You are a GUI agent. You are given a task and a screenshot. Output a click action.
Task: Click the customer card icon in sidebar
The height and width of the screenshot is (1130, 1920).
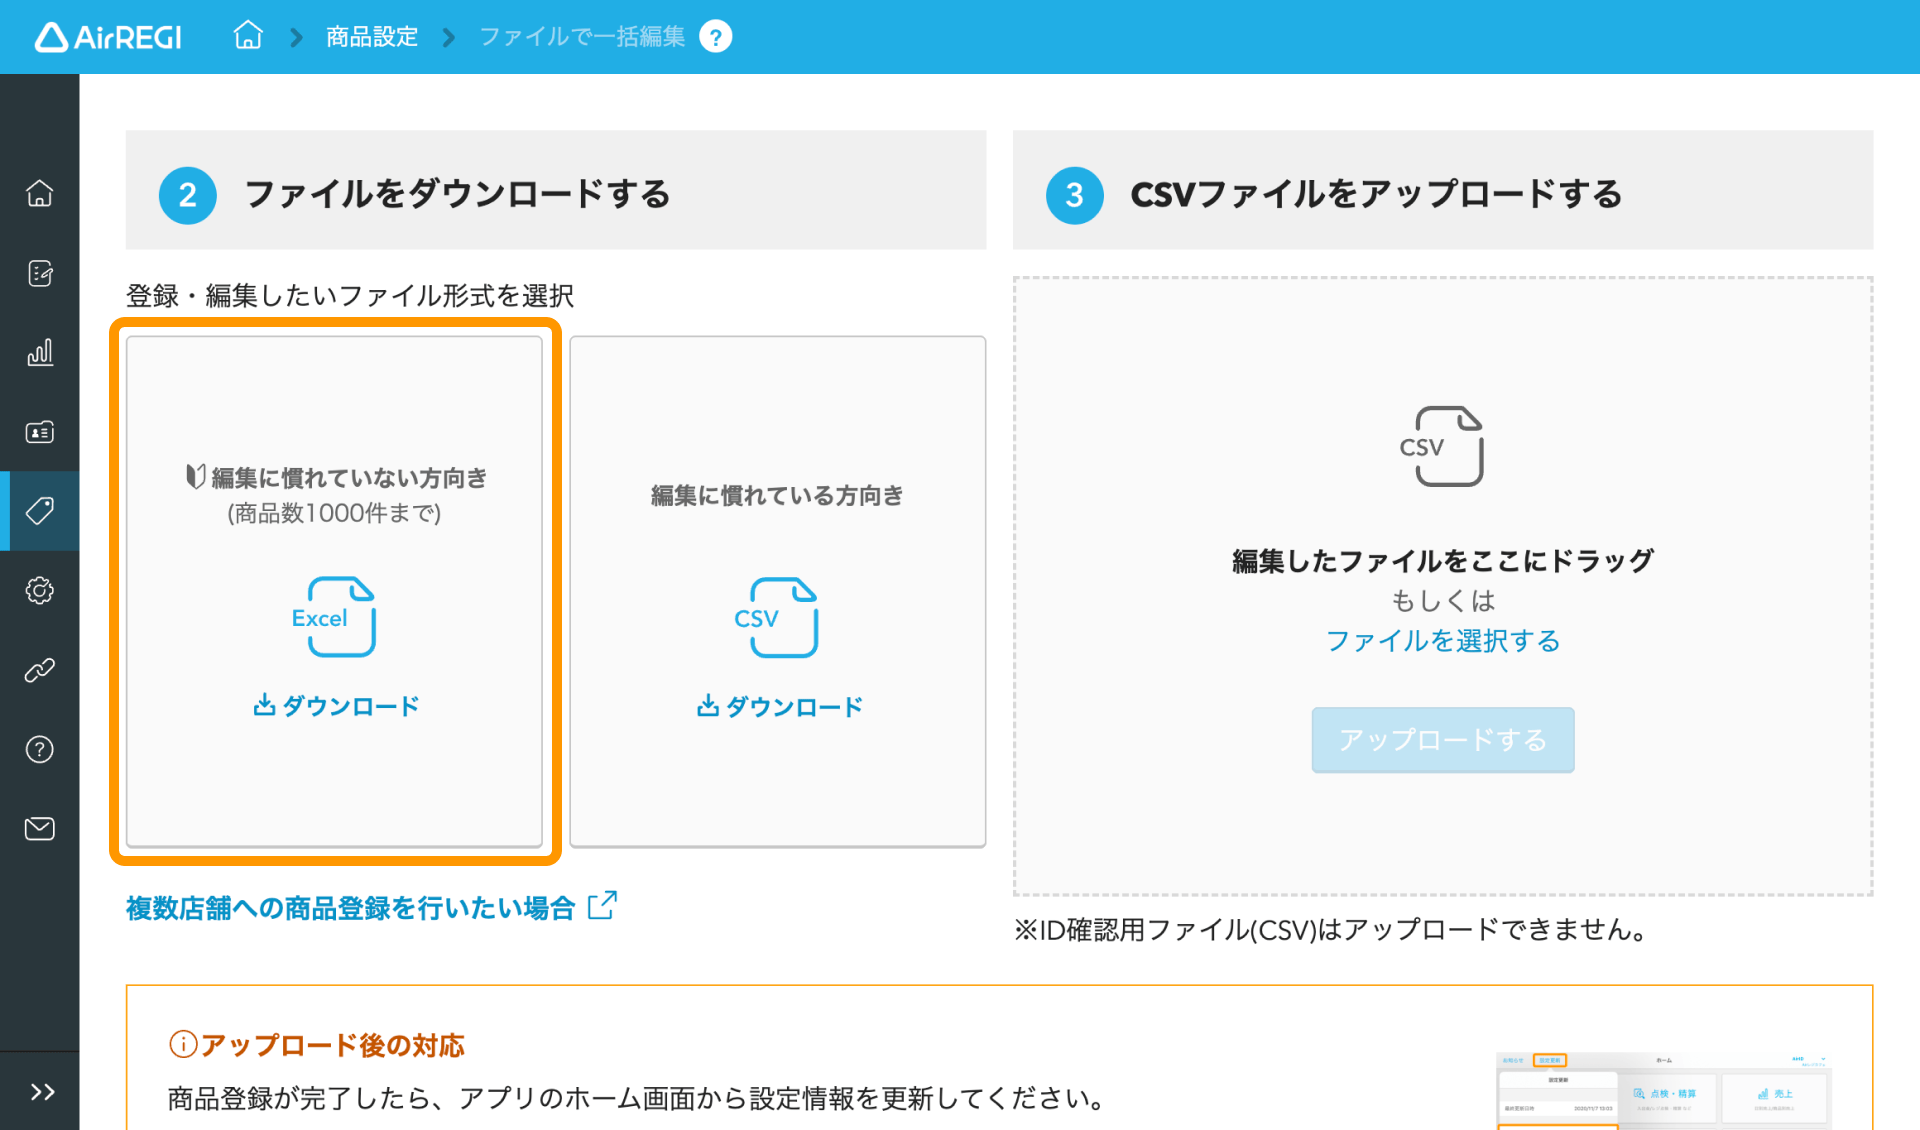coord(40,432)
